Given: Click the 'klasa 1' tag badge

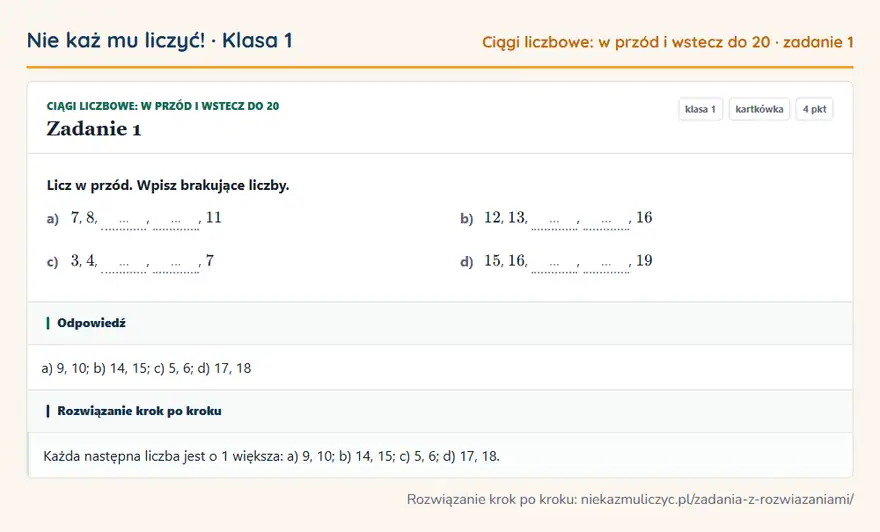Looking at the screenshot, I should [700, 109].
